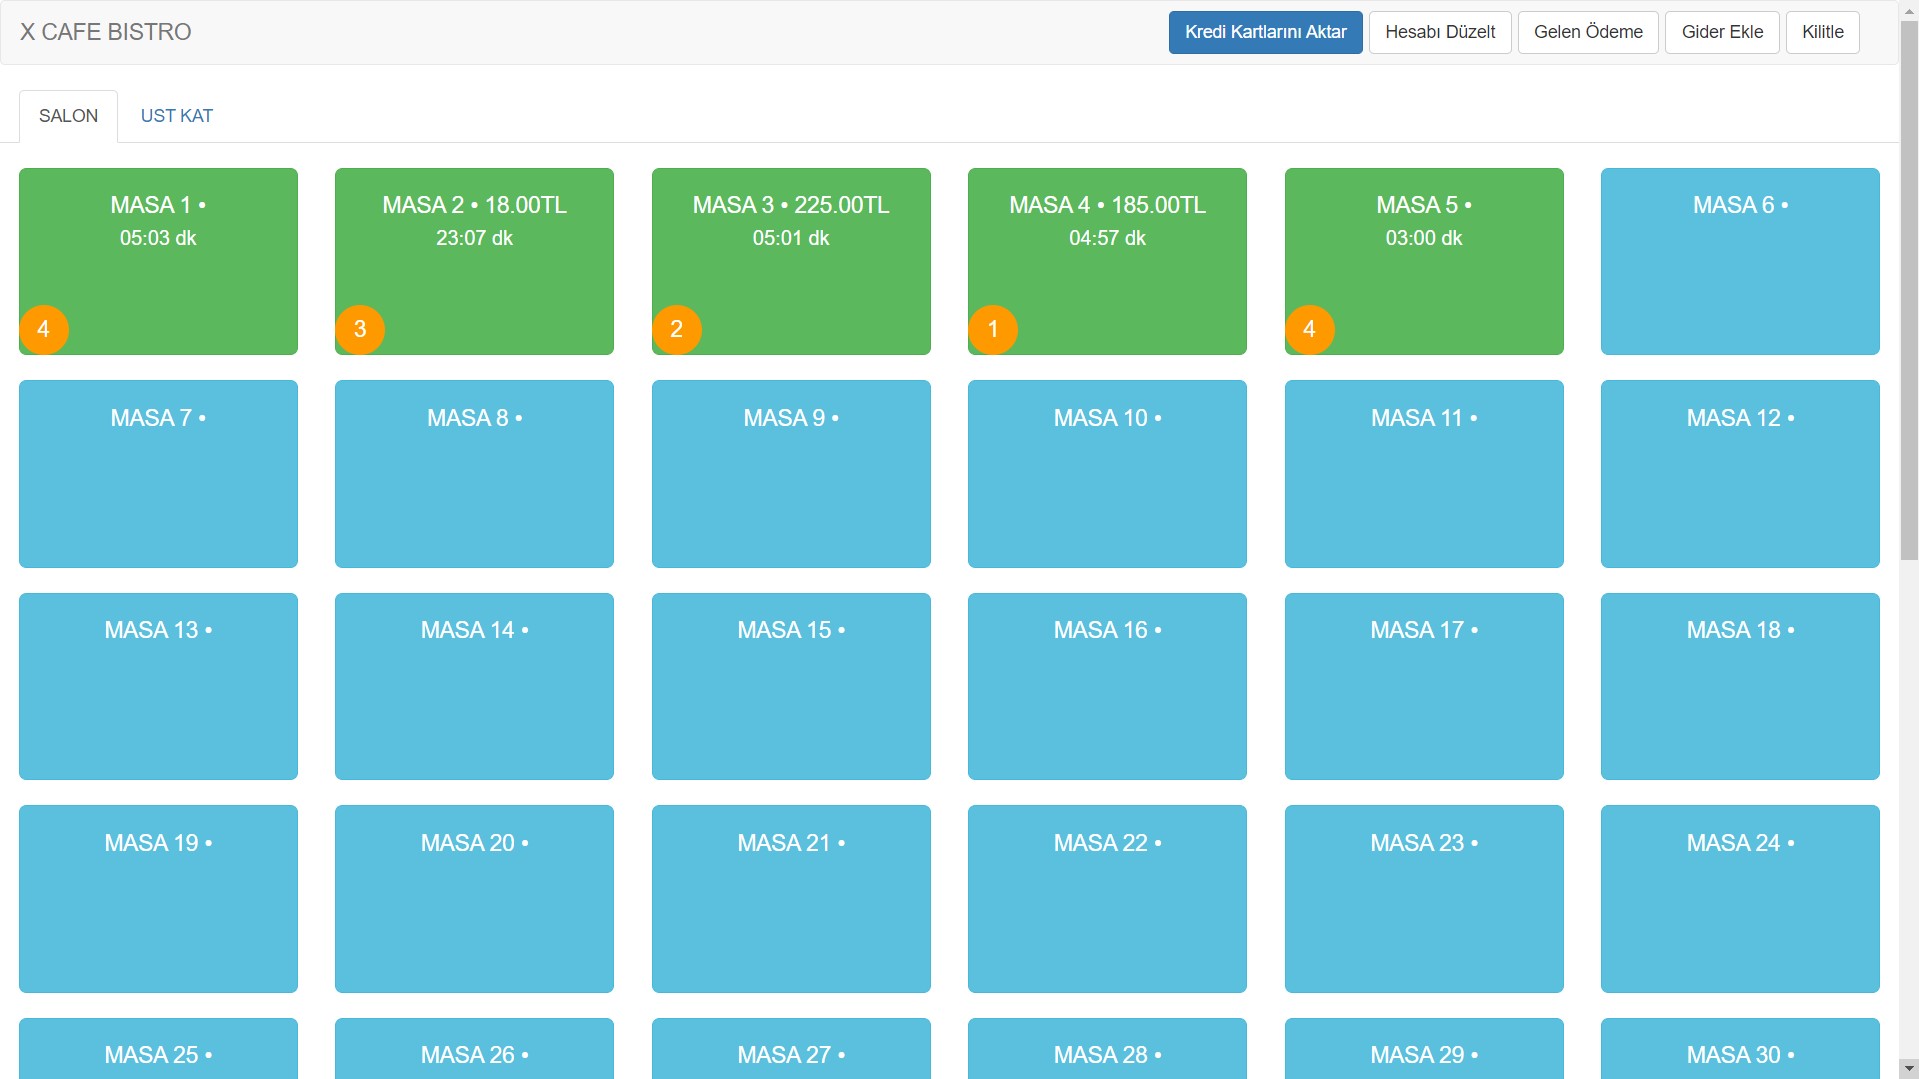Click the orange badge on MASA 3
Viewport: 1919px width, 1079px height.
click(x=677, y=329)
